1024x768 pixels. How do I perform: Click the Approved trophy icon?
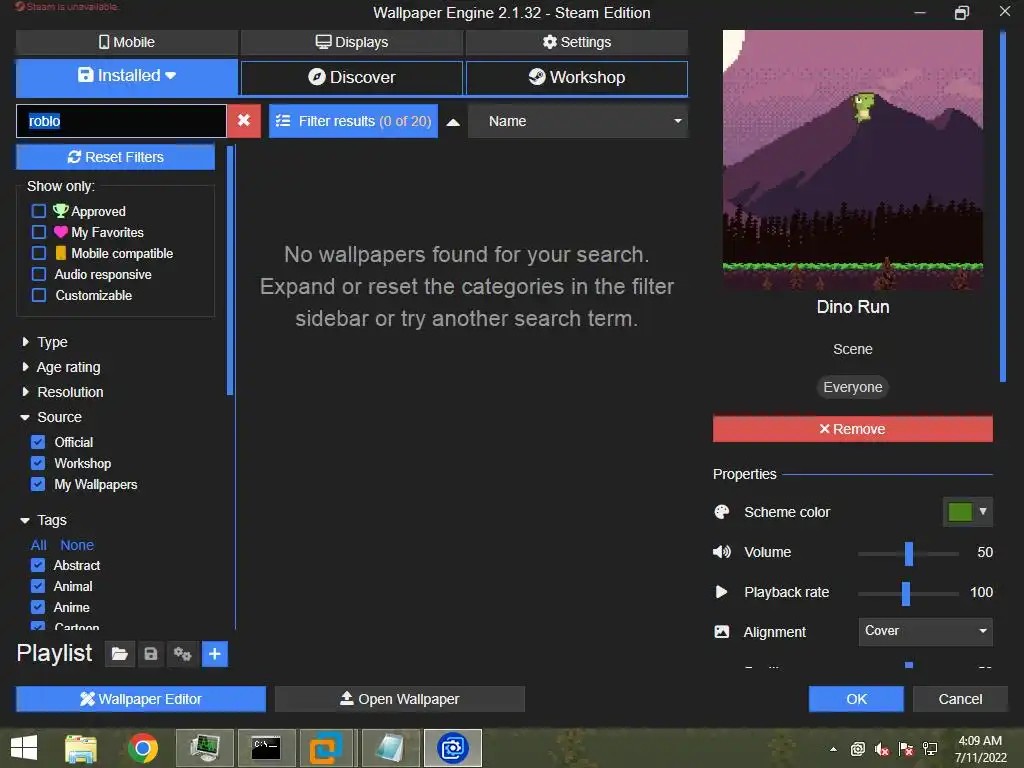(61, 210)
